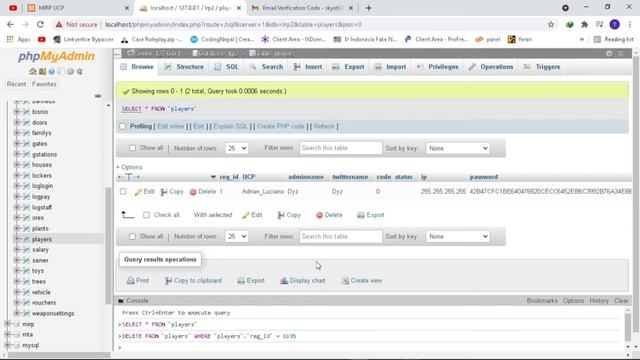Expand the mysql database node
The width and height of the screenshot is (640, 360).
[7, 345]
